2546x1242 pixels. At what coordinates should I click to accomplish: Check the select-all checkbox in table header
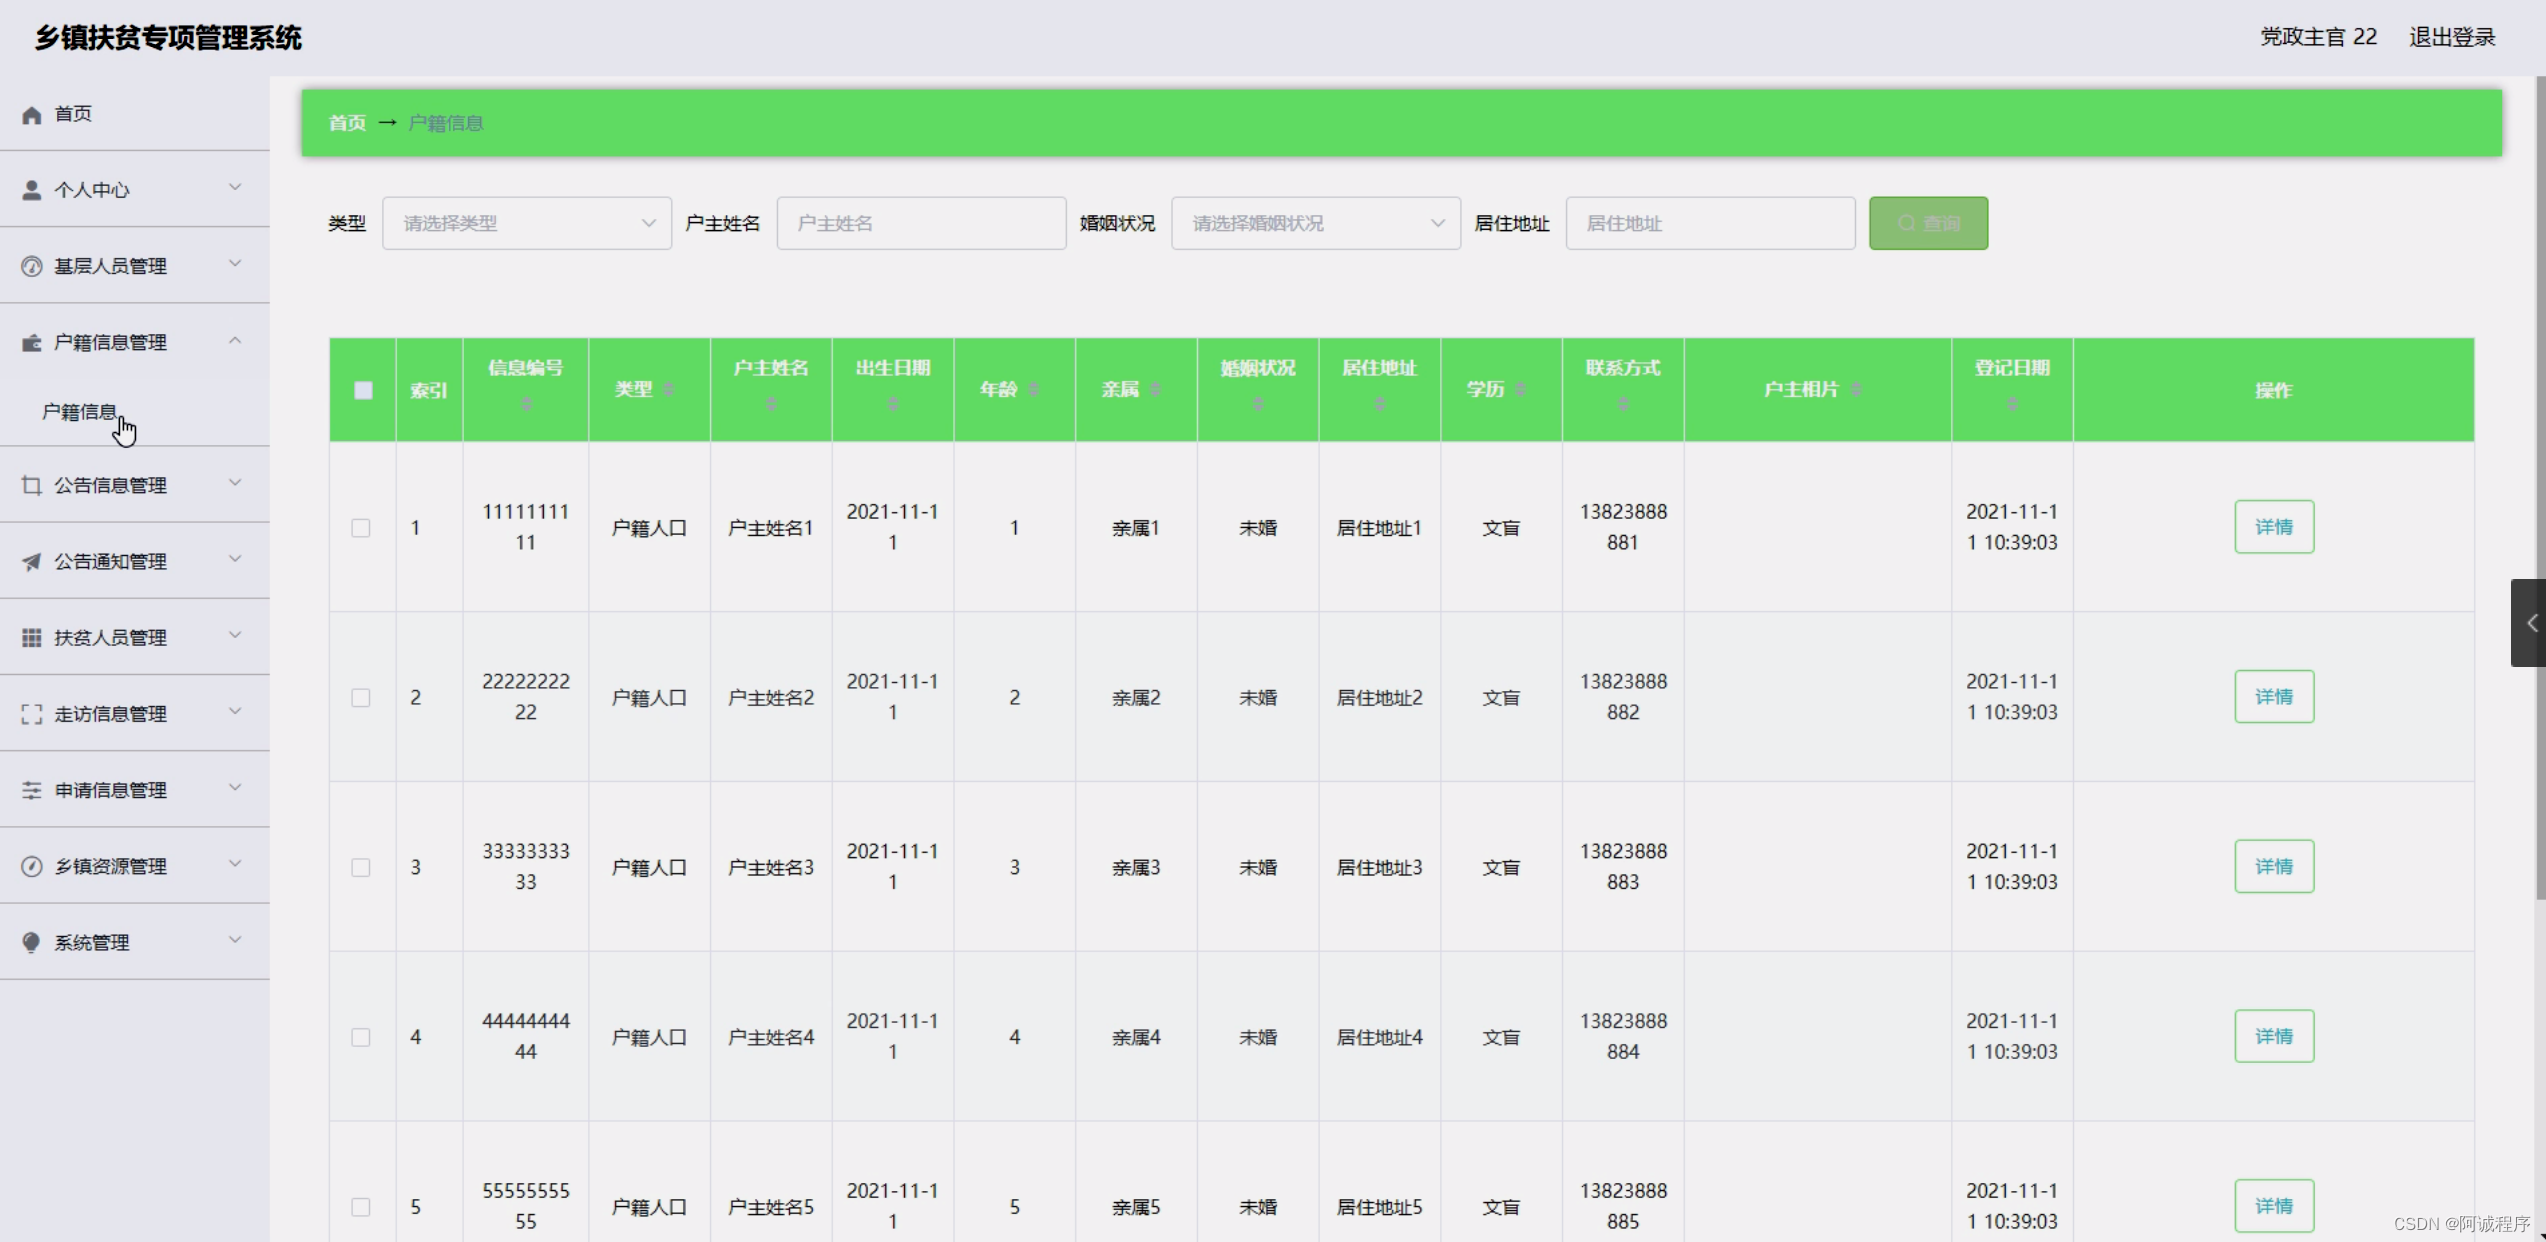pyautogui.click(x=362, y=390)
